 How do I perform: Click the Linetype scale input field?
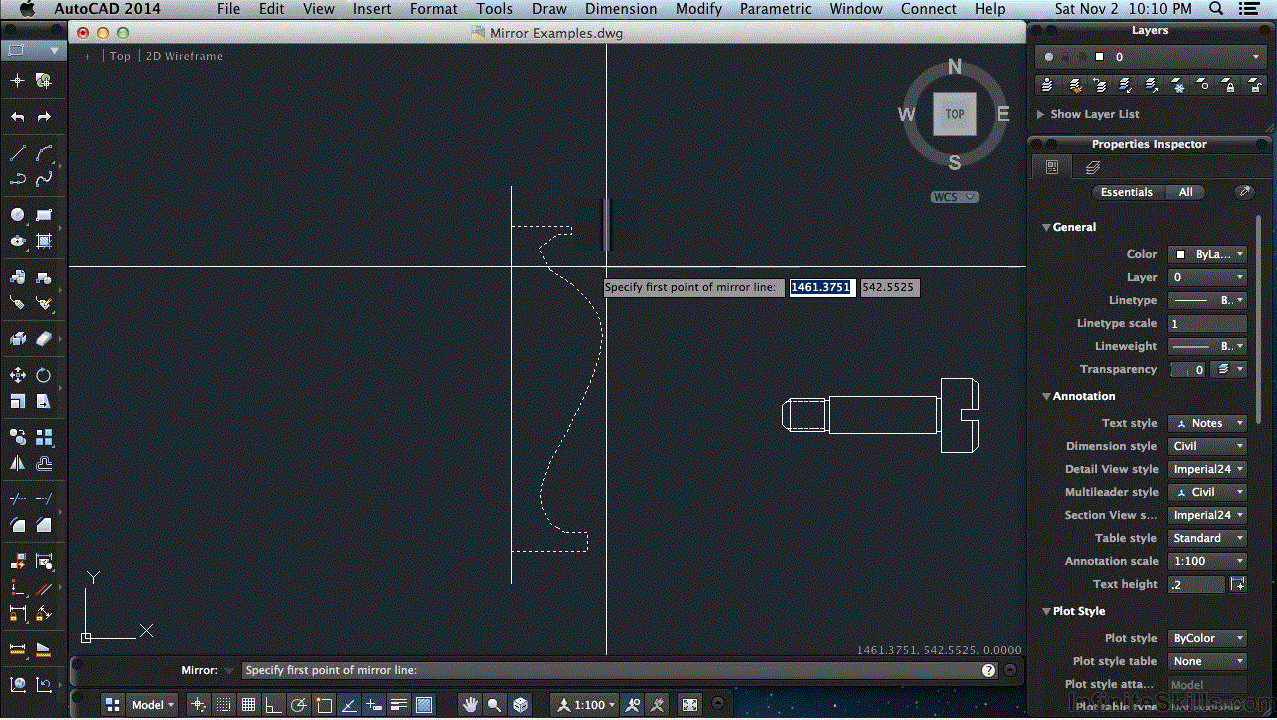pyautogui.click(x=1207, y=323)
